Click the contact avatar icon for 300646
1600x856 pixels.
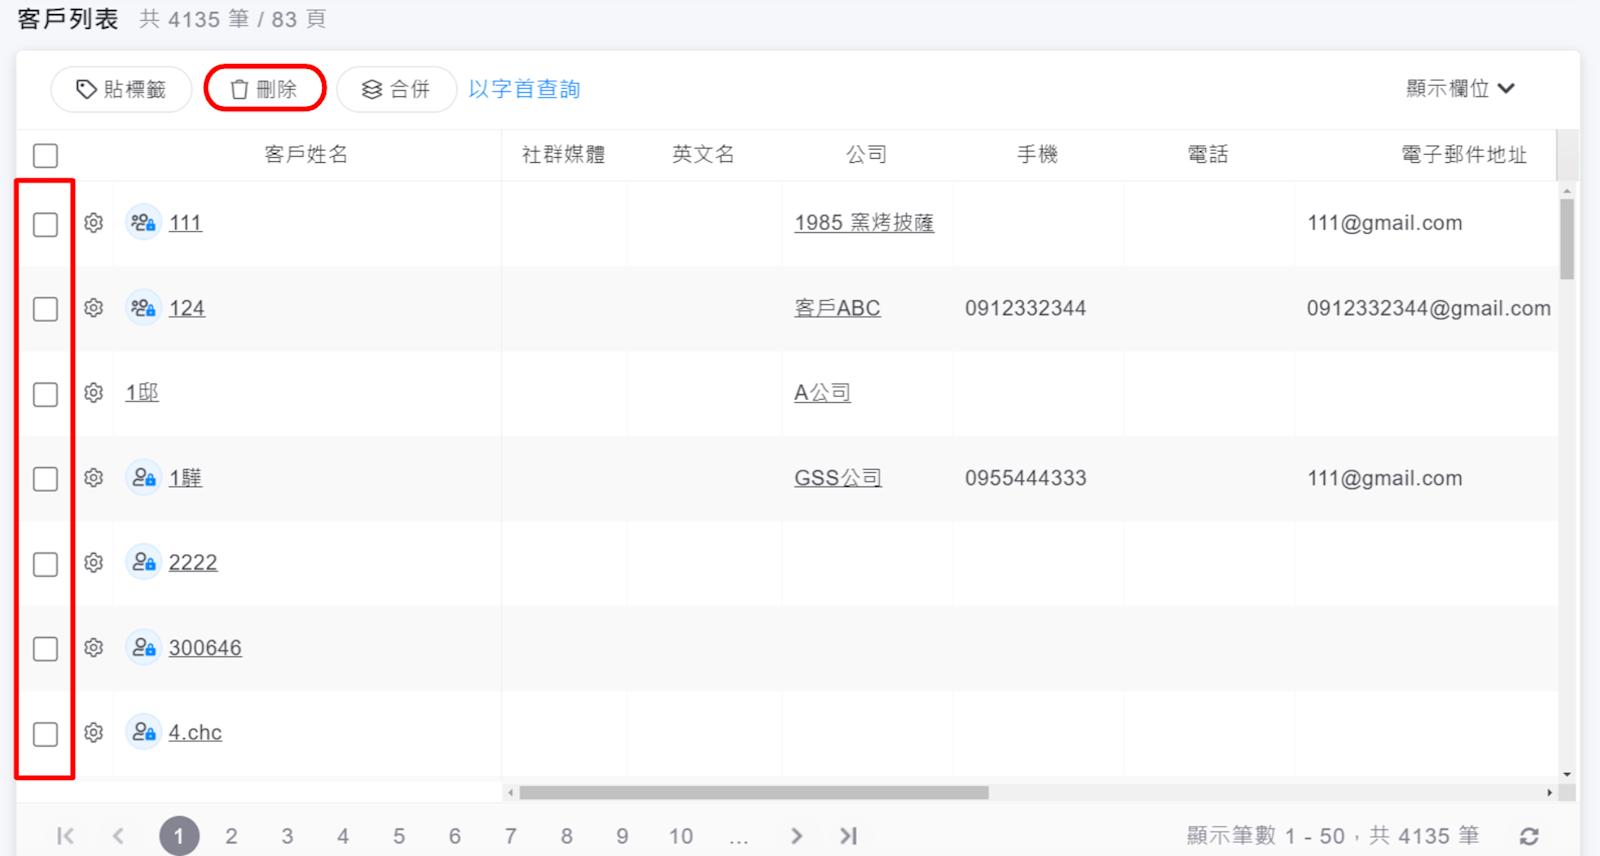click(144, 648)
